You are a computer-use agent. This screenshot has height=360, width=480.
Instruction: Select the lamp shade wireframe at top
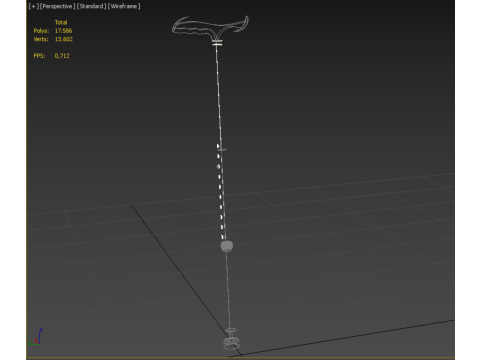tap(210, 28)
